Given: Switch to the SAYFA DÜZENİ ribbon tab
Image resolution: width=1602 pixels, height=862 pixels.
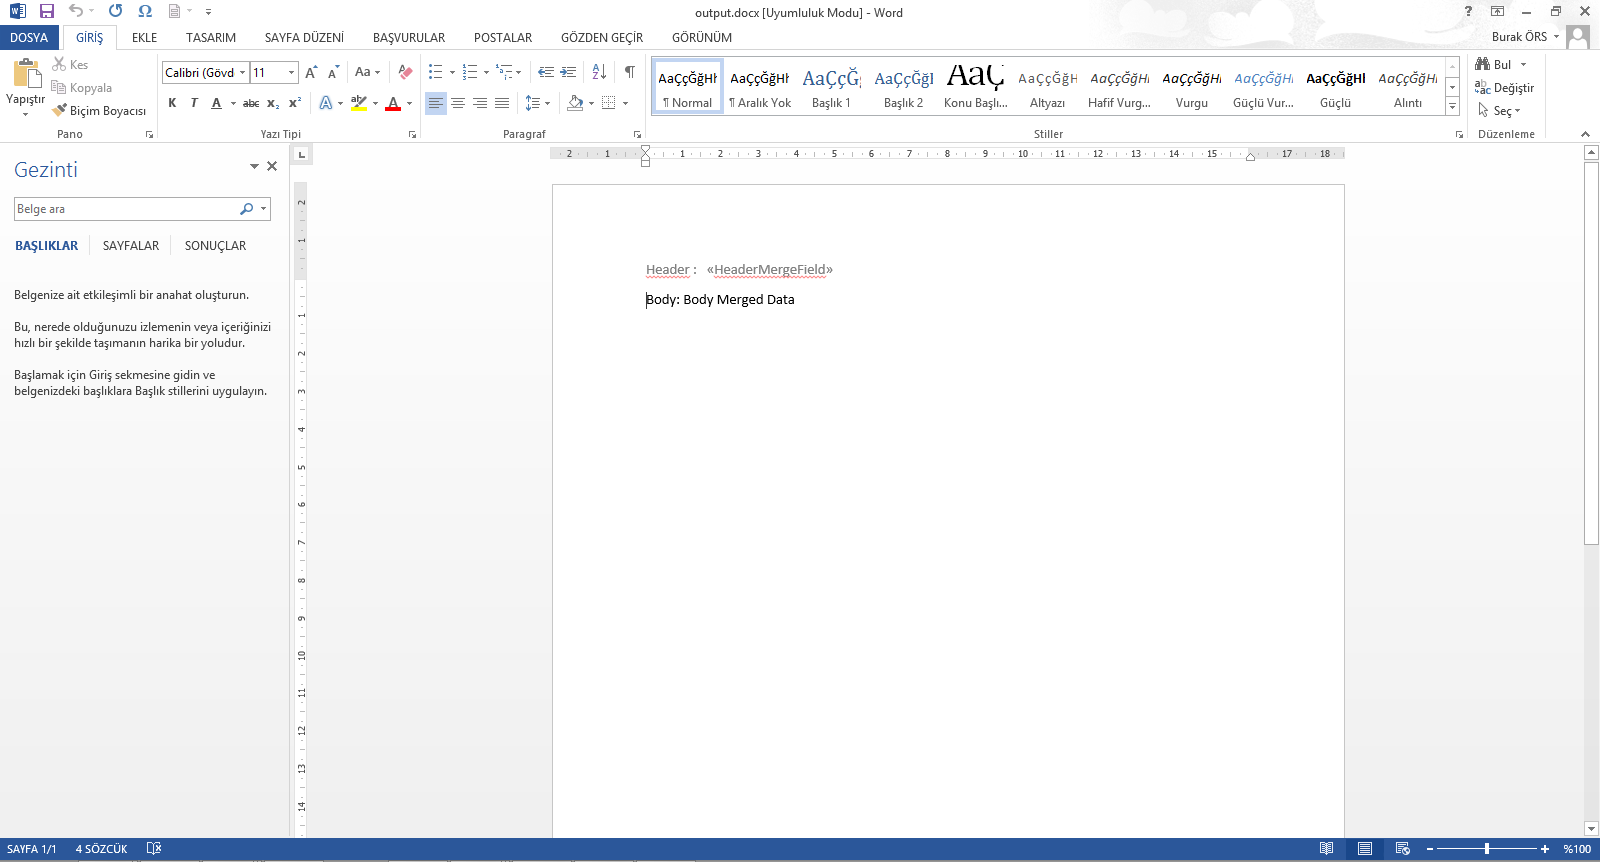Looking at the screenshot, I should pyautogui.click(x=304, y=37).
